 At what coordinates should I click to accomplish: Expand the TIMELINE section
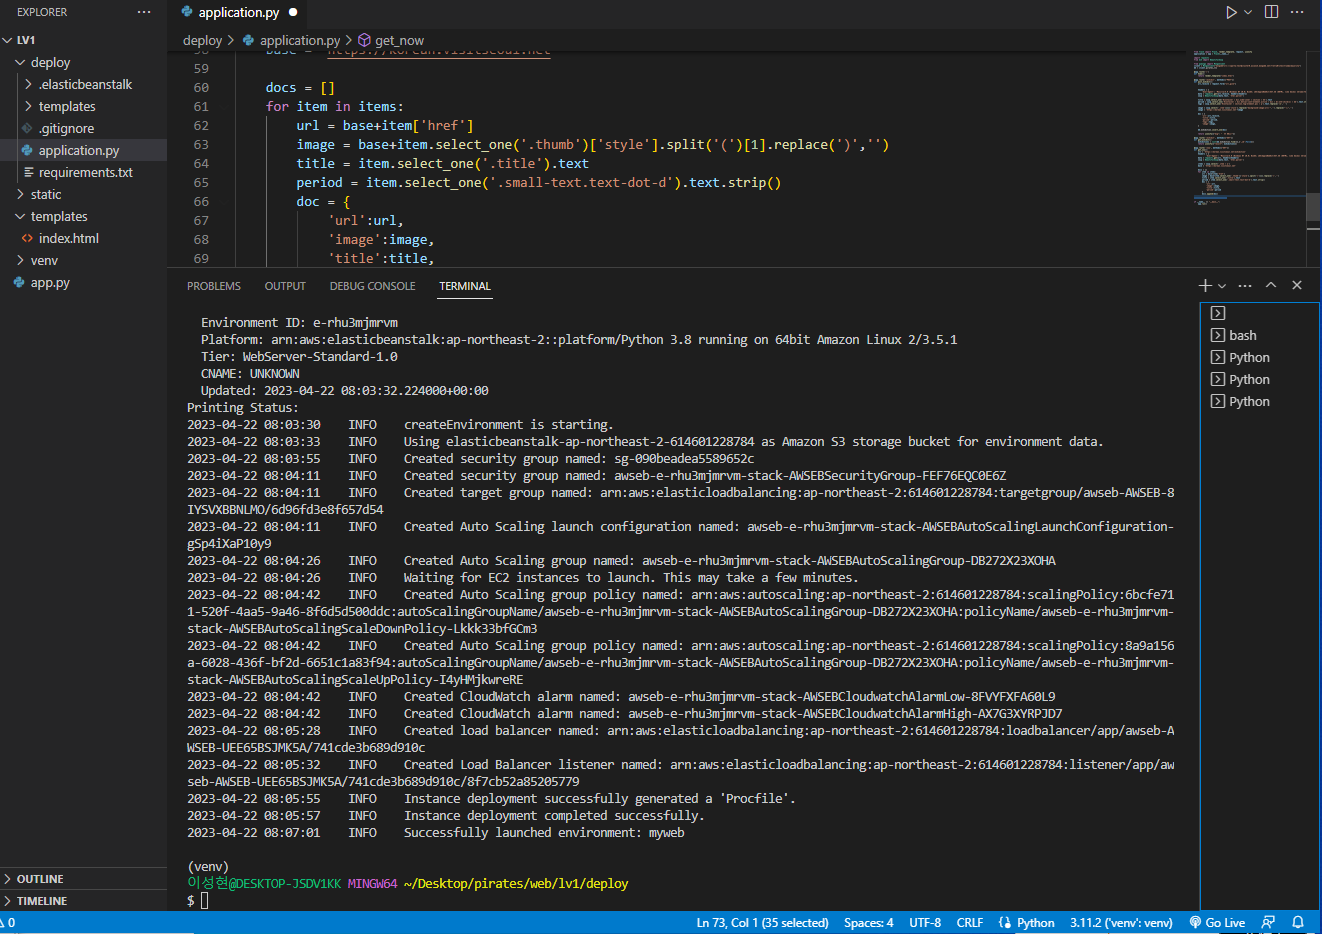83,901
